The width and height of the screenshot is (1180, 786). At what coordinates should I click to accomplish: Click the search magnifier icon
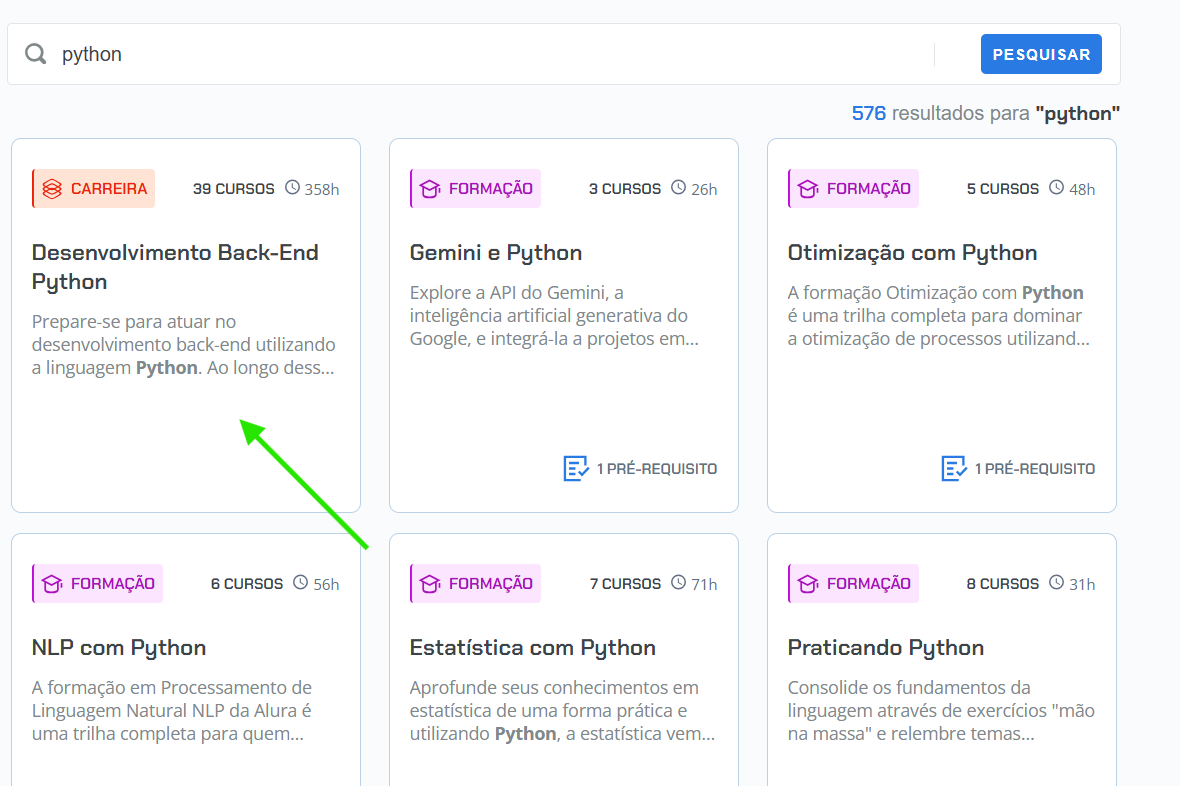coord(36,54)
